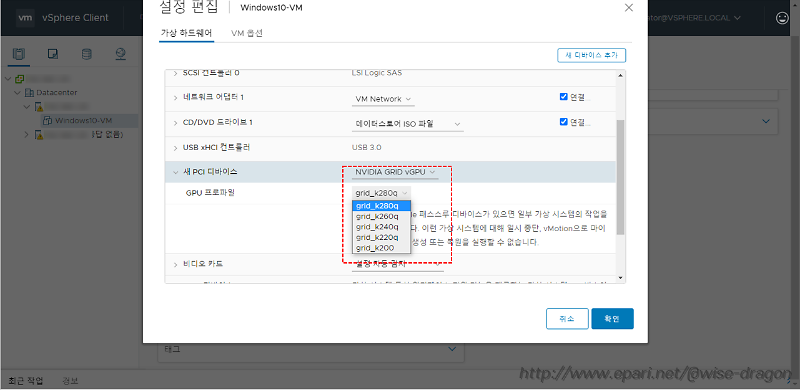Click the GPU 프로파일 label
800x390 pixels.
210,192
